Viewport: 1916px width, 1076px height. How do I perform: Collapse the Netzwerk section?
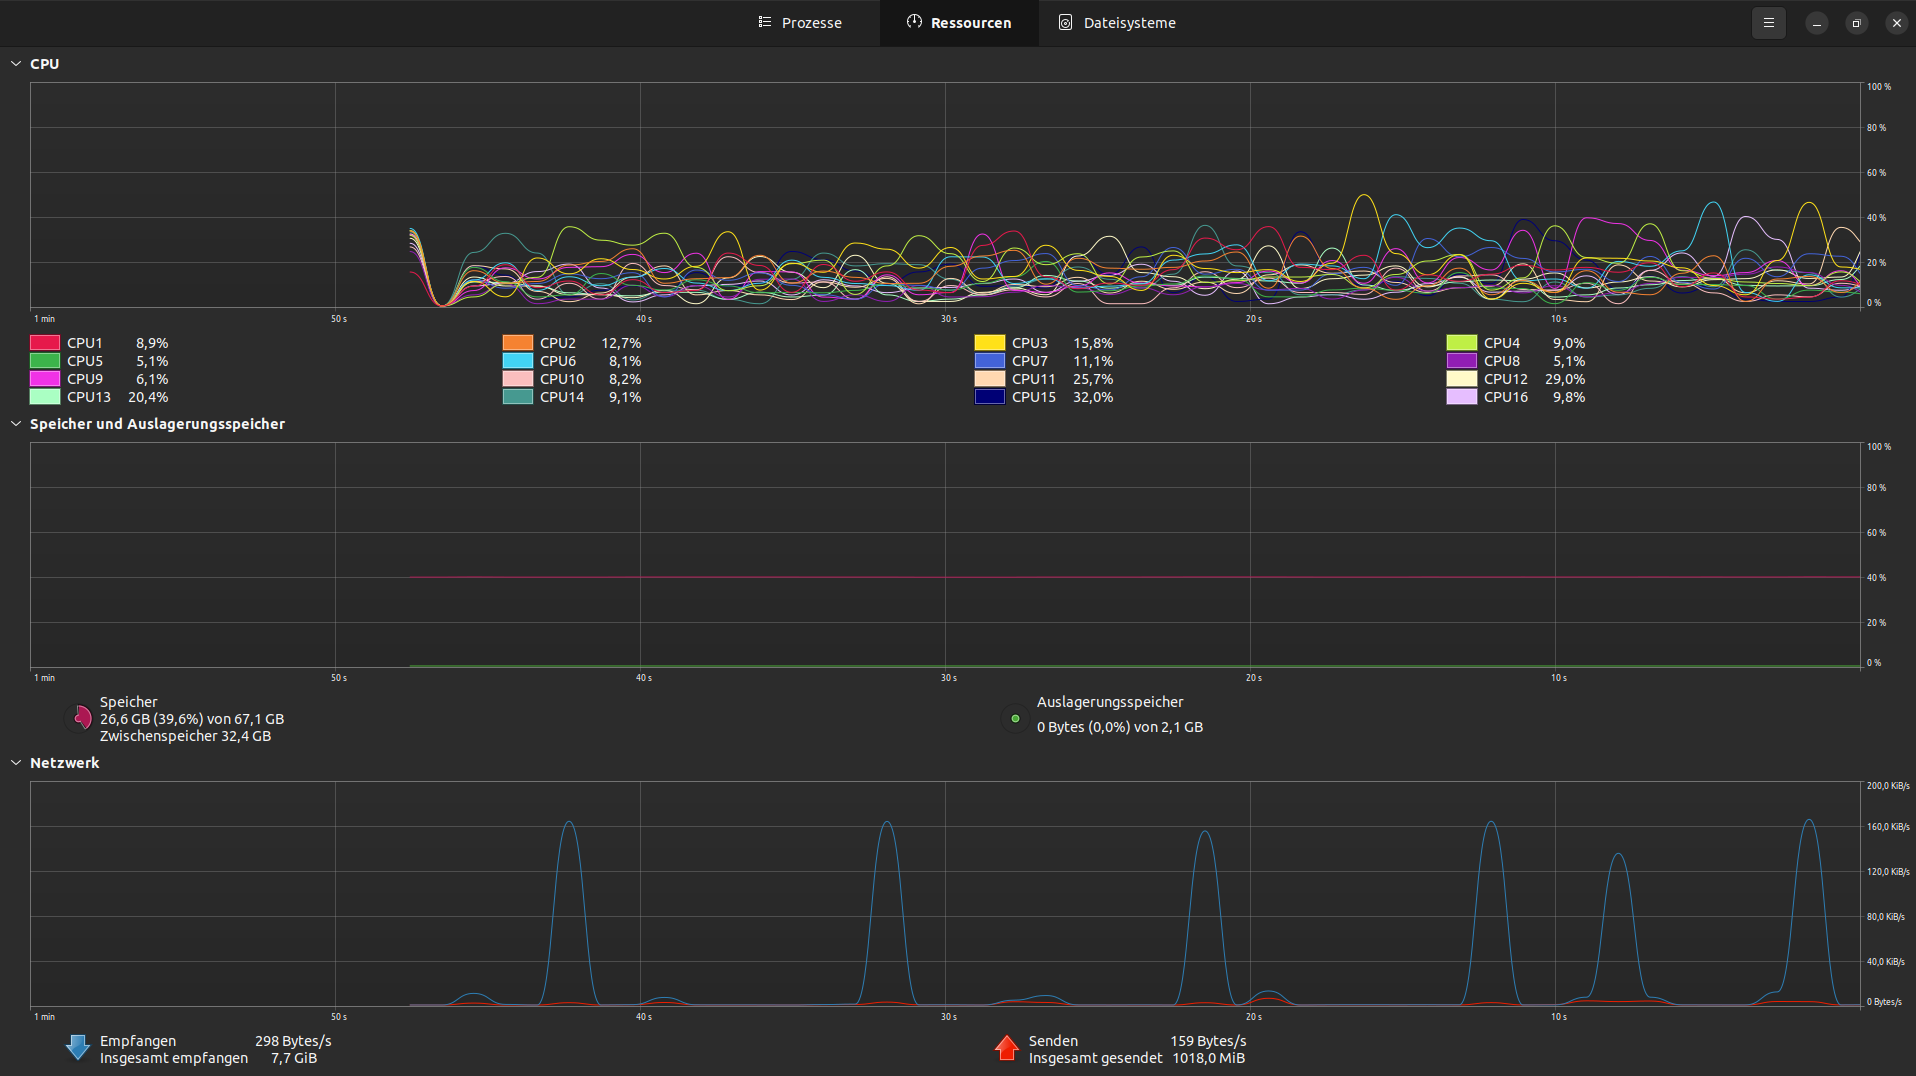coord(16,762)
